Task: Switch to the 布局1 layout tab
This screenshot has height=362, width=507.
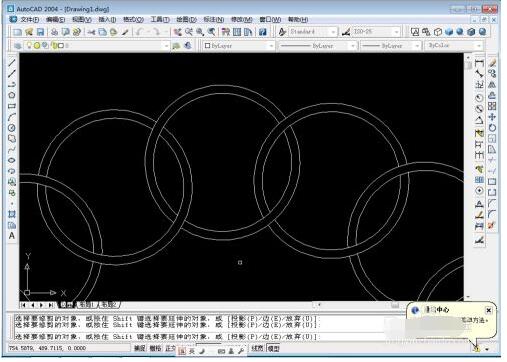Action: [x=86, y=305]
